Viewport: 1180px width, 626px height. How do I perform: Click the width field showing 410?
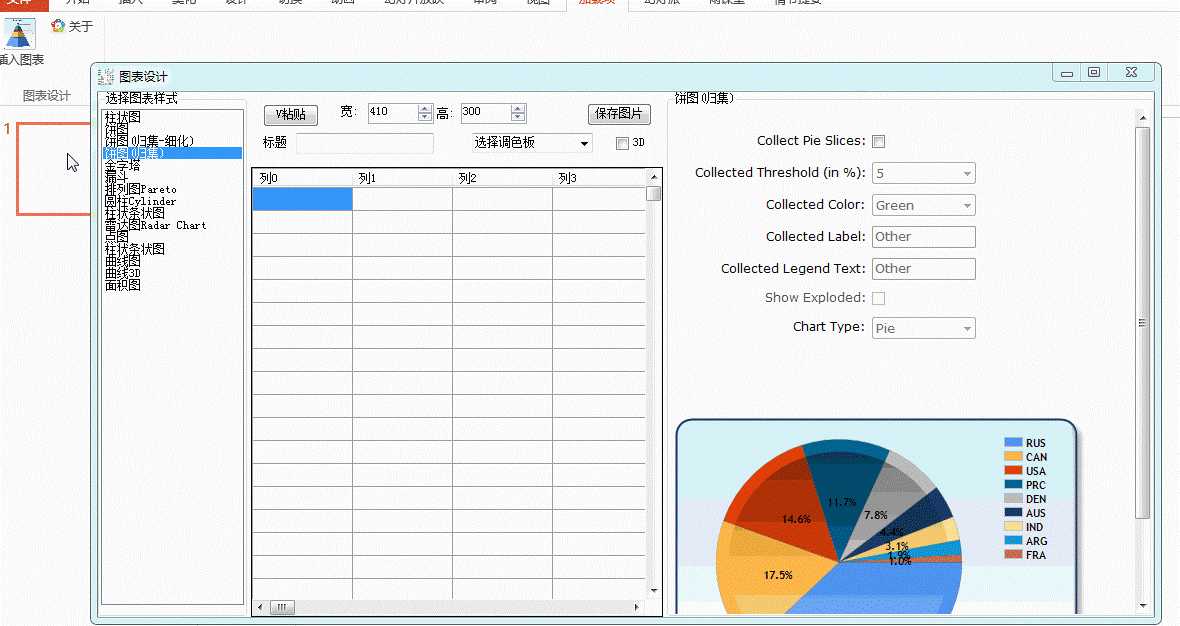coord(394,113)
